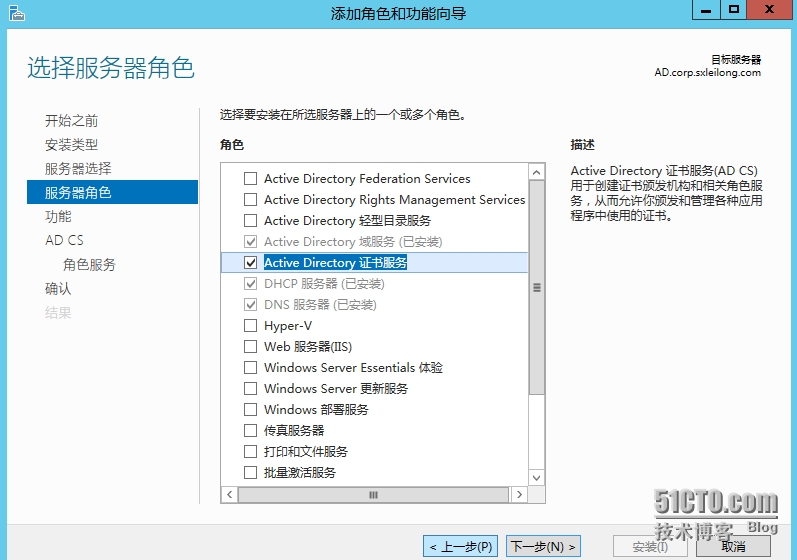Click 下一步(N) button

(x=543, y=547)
